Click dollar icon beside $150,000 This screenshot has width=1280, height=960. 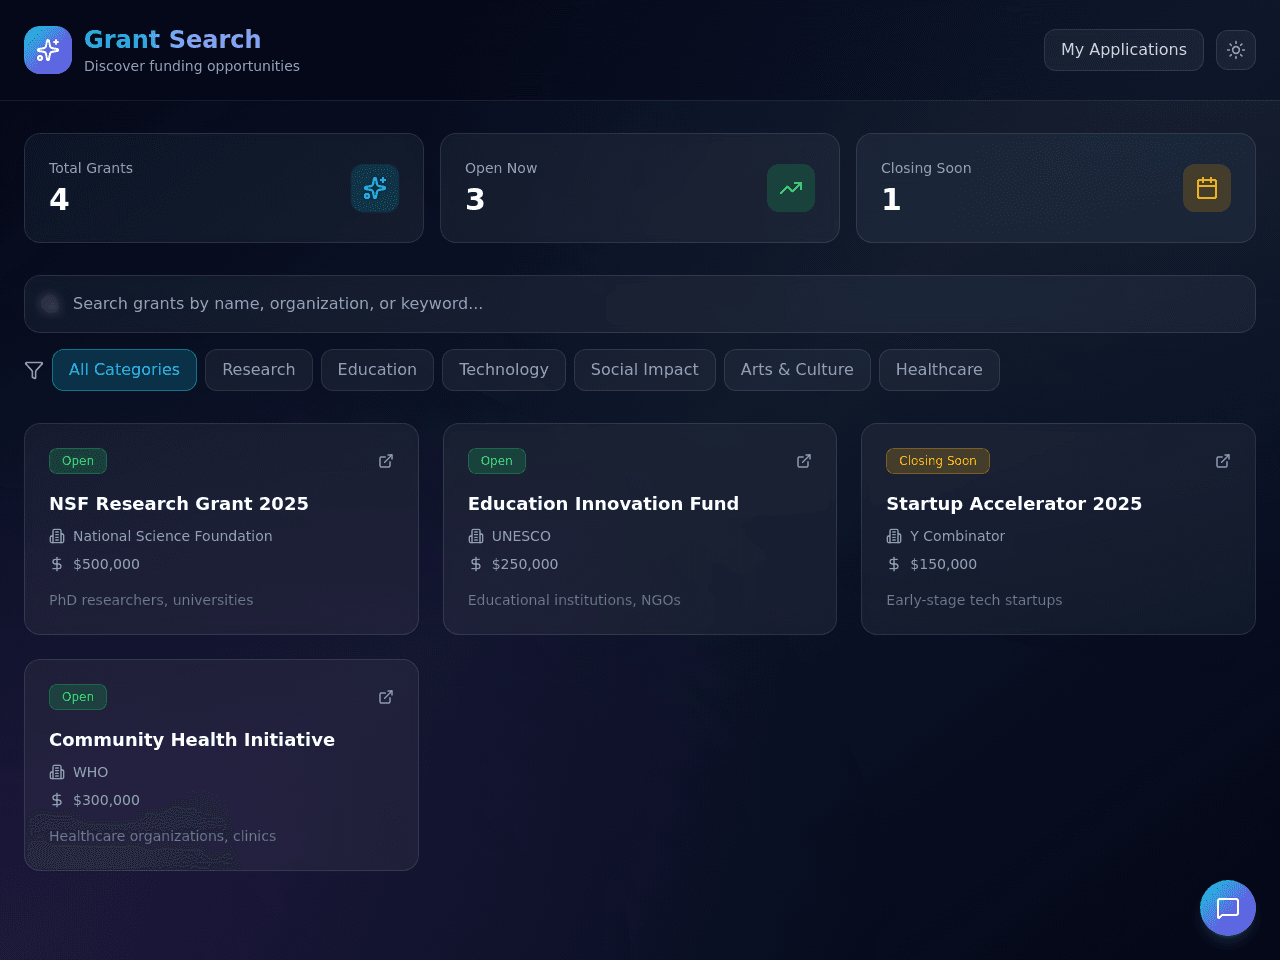click(x=894, y=564)
